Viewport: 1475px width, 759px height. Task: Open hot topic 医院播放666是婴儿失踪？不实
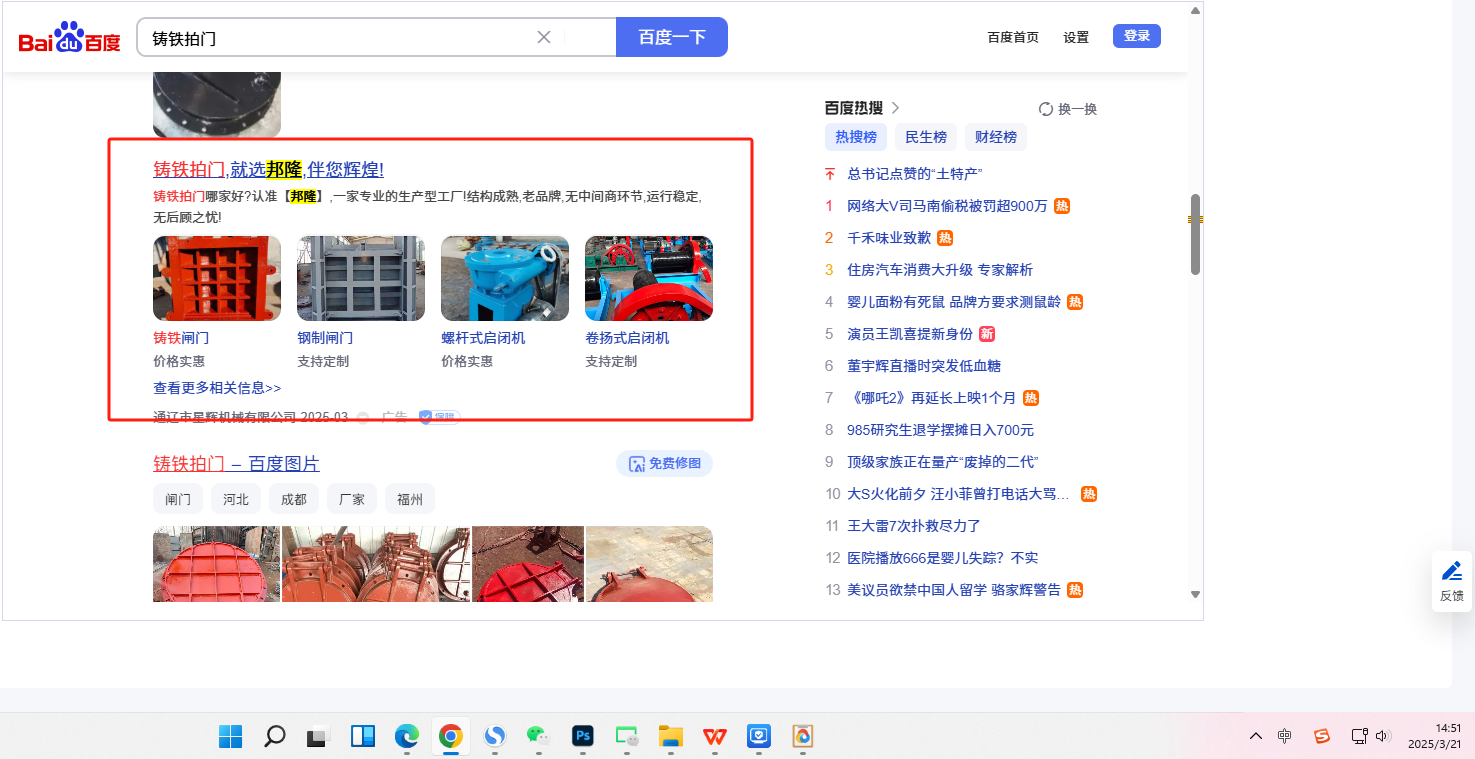(x=943, y=558)
